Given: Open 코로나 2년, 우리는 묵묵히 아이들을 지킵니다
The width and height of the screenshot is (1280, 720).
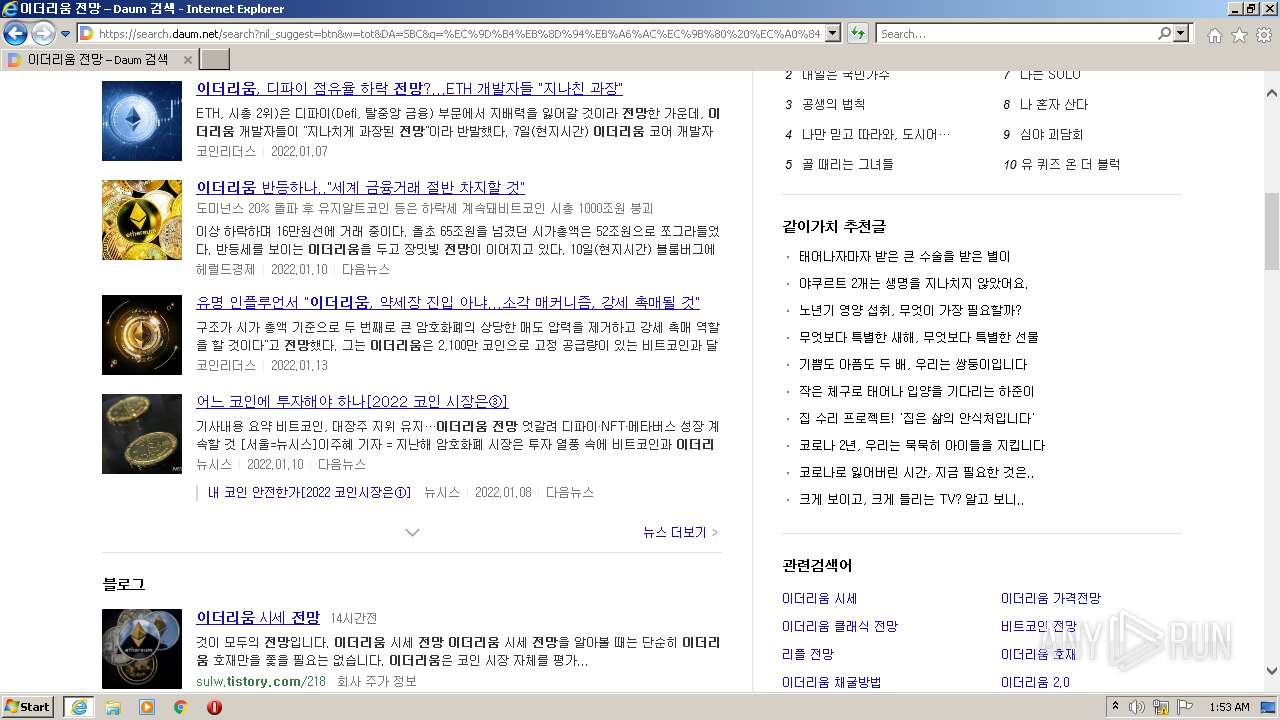Looking at the screenshot, I should (x=922, y=445).
